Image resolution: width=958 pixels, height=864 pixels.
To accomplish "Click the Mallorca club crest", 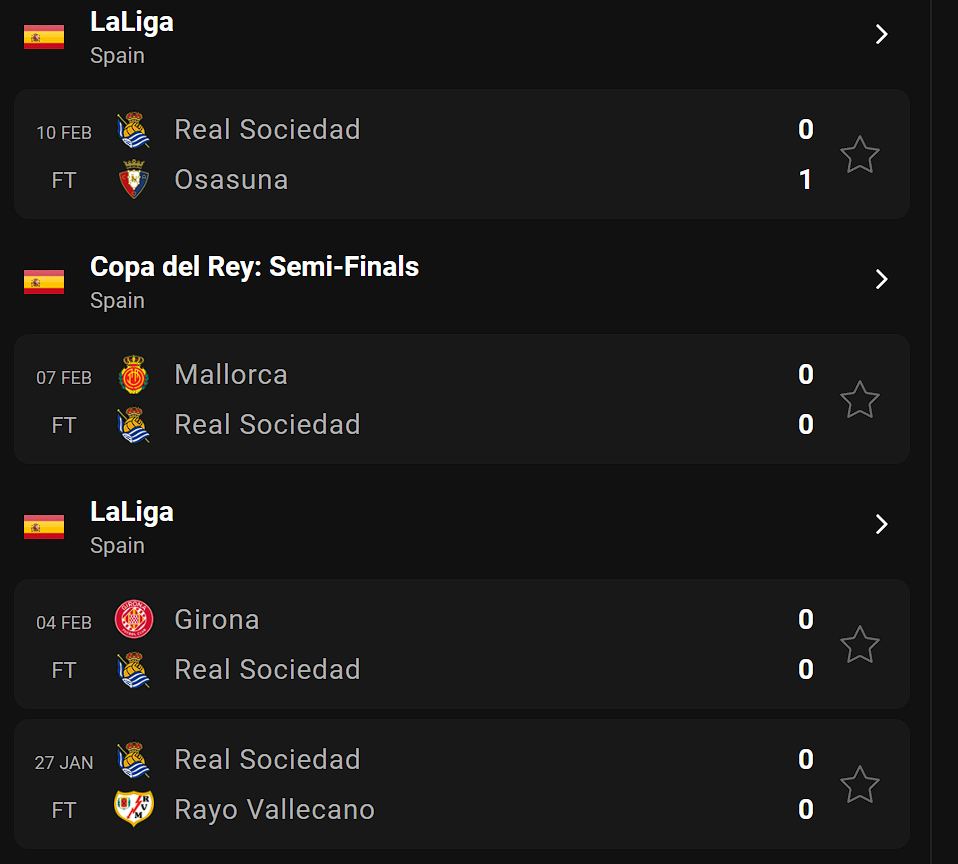I will coord(133,375).
